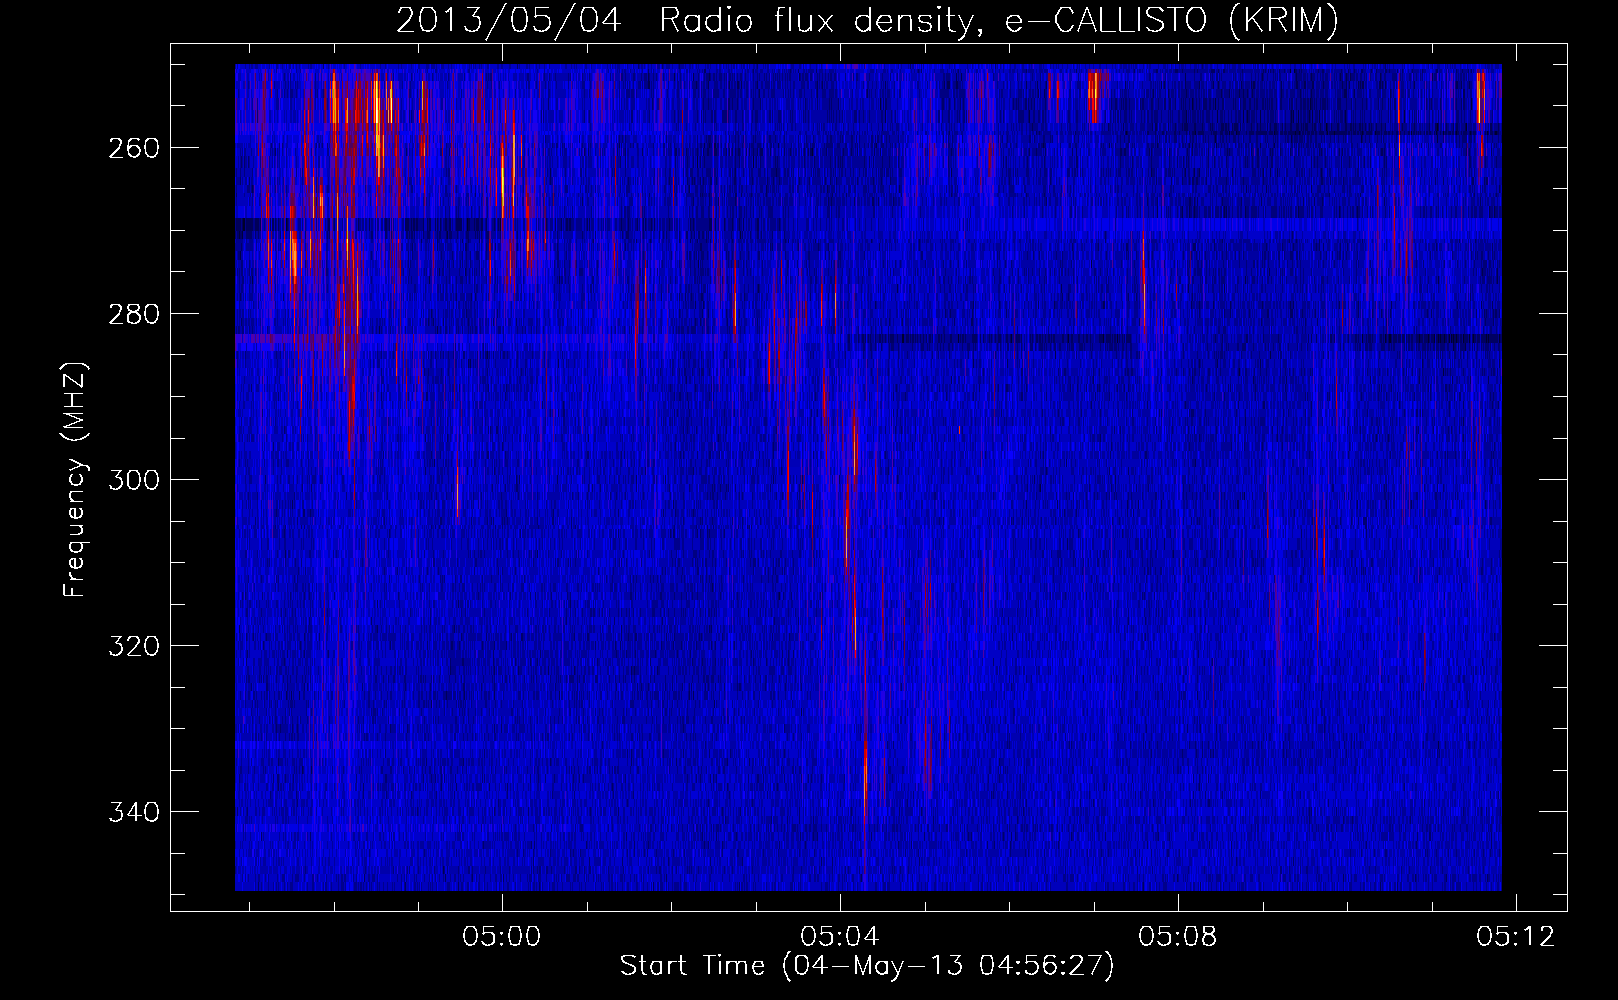Click the 05:04 time tick label
1618x1000 pixels.
click(840, 936)
